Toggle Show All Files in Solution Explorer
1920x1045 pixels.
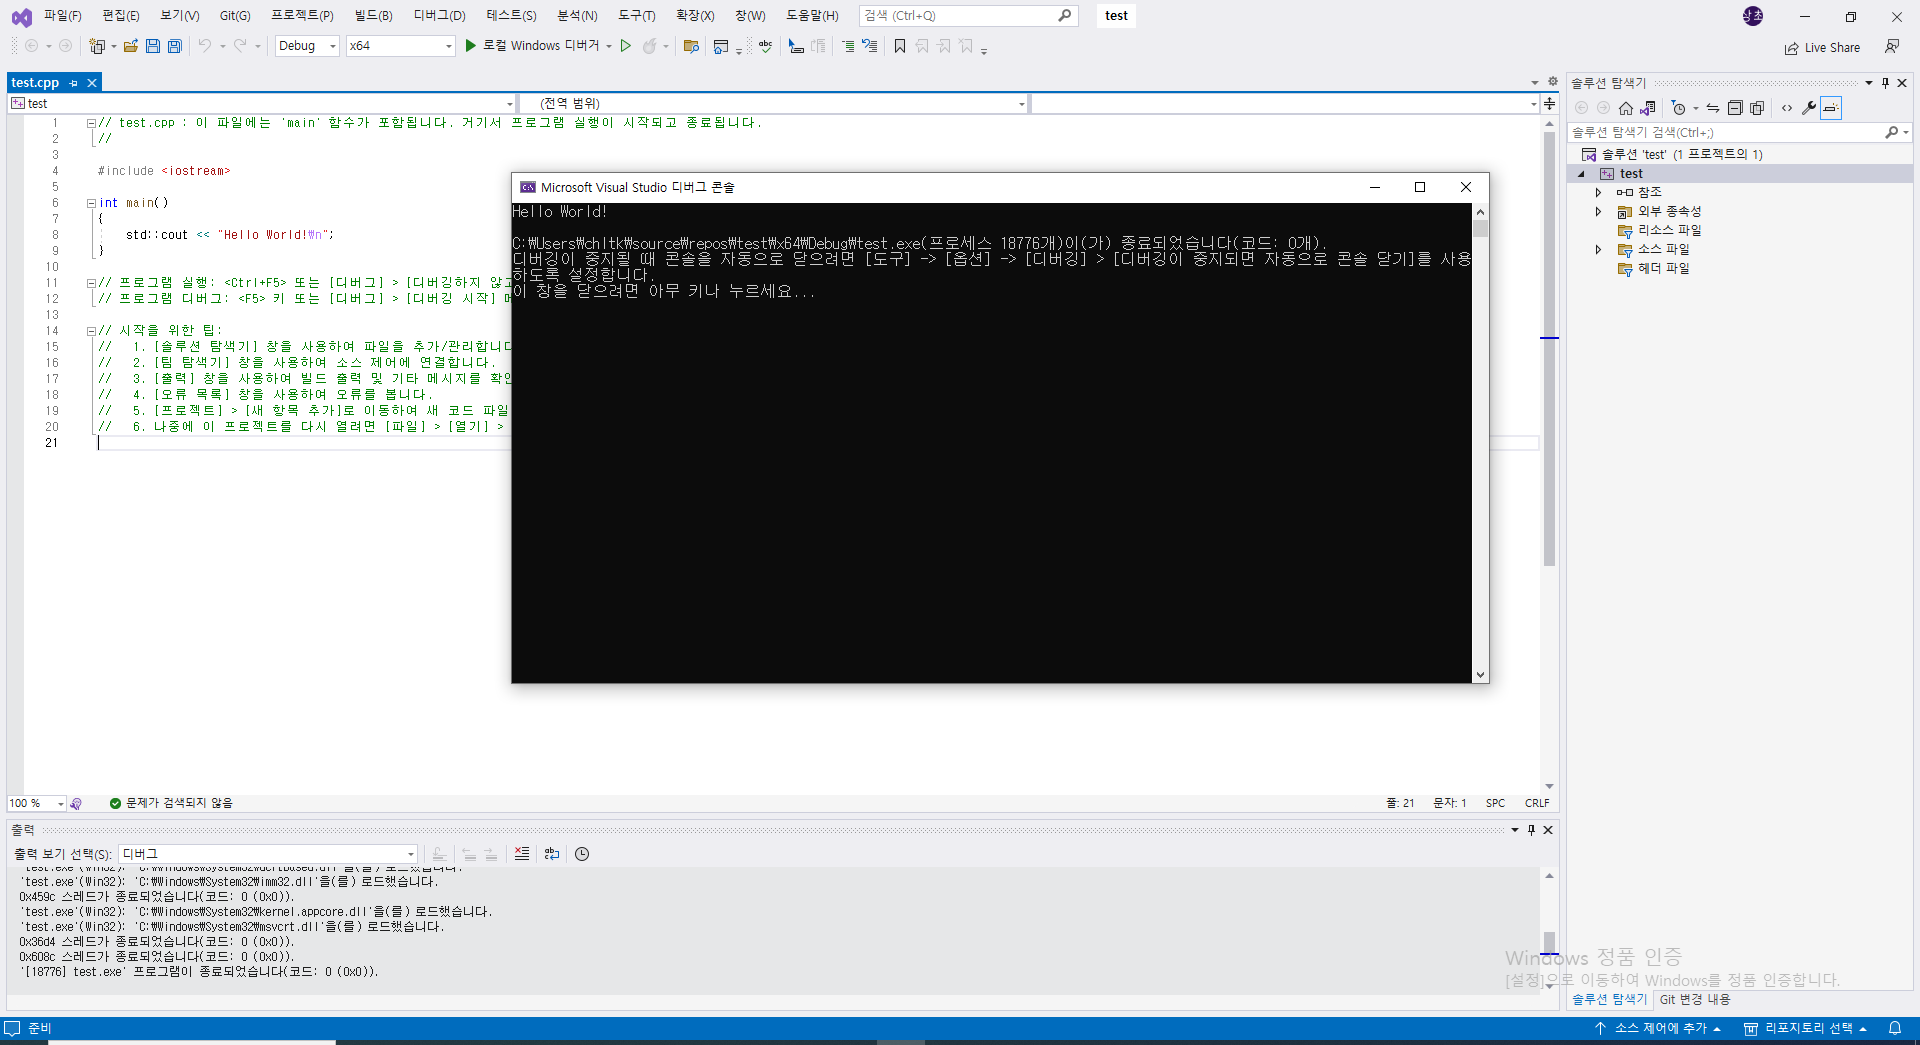pos(1757,108)
